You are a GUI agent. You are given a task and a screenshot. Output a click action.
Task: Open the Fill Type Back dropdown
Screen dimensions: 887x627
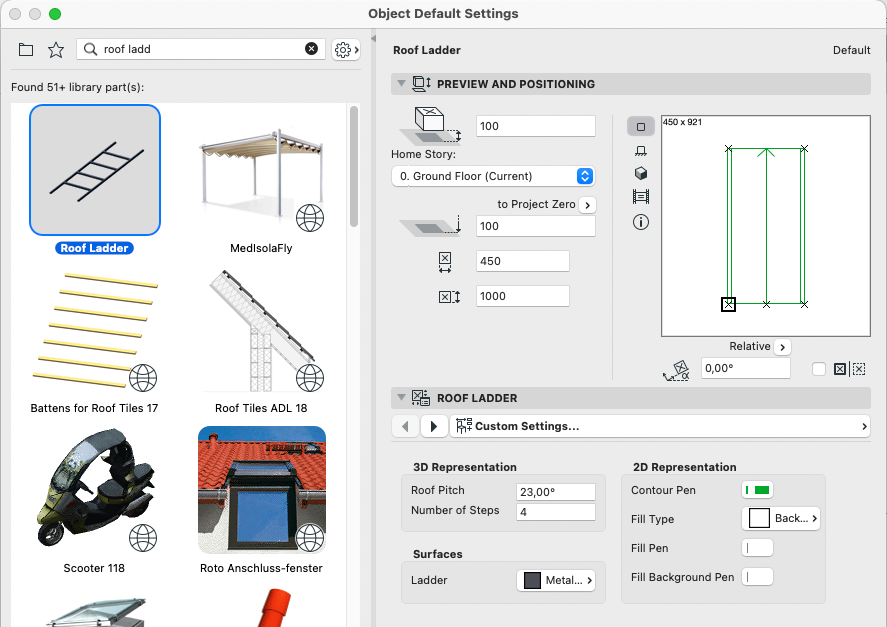coord(781,518)
